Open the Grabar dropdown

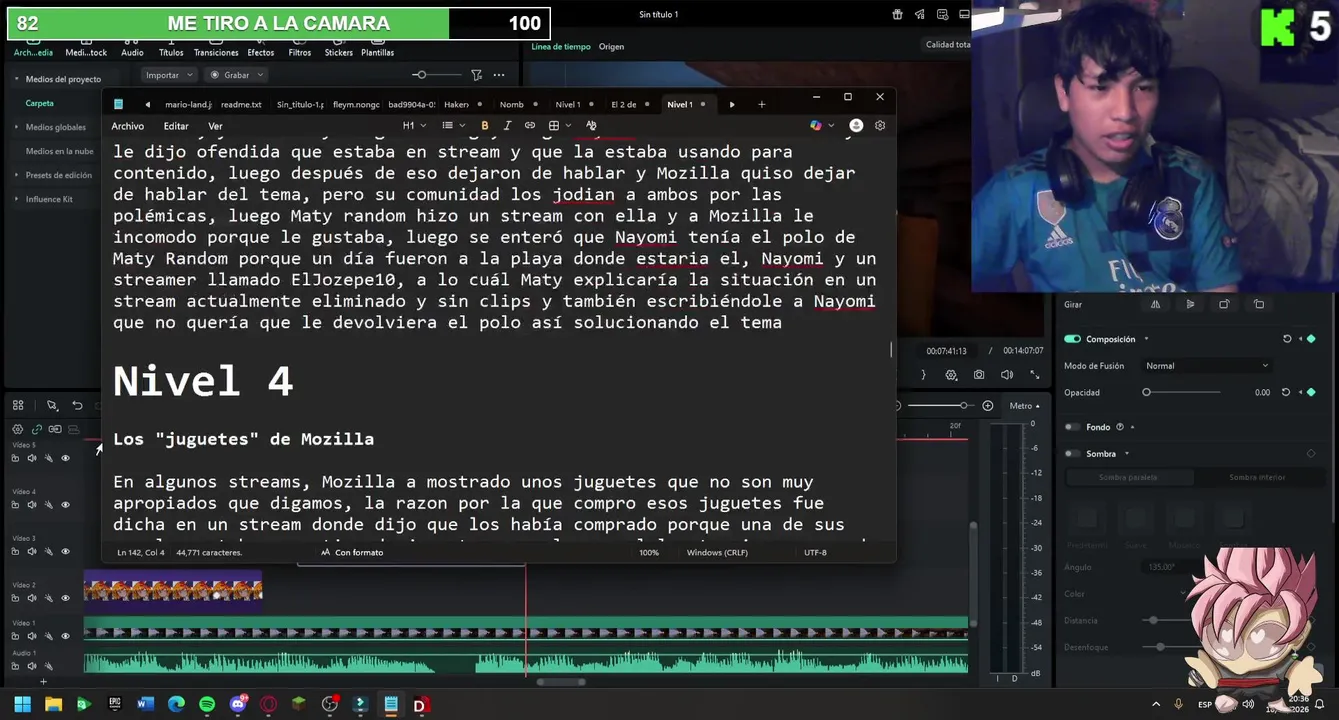[238, 75]
